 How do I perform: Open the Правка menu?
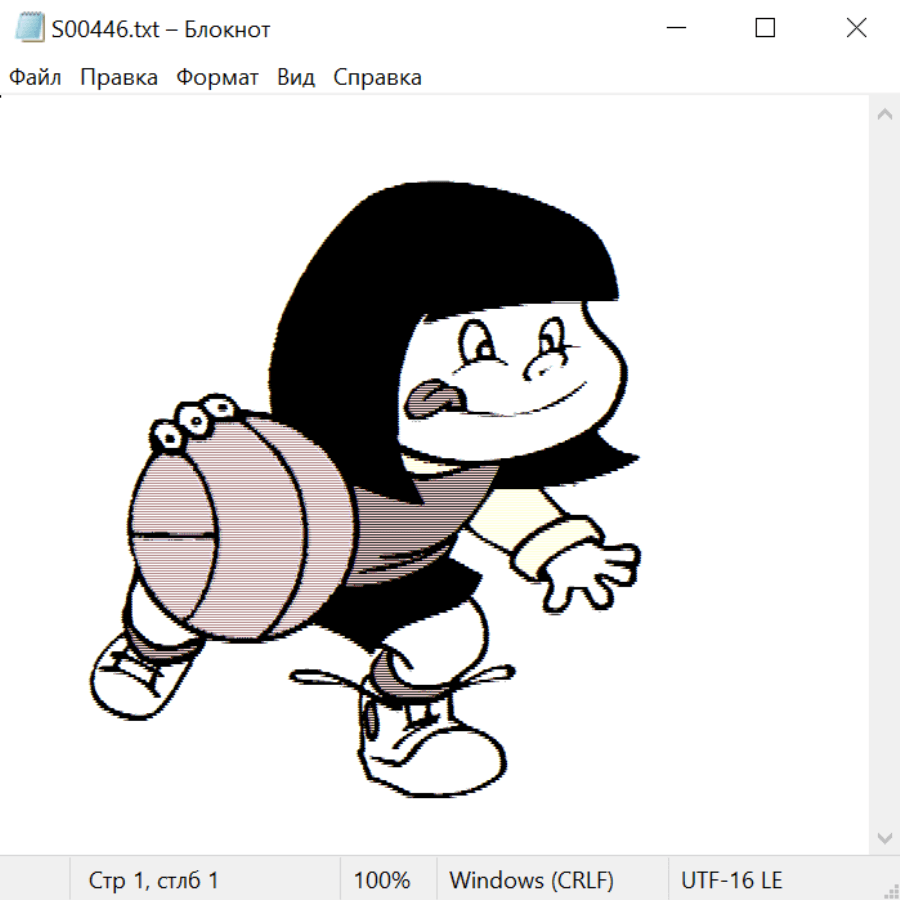click(119, 78)
